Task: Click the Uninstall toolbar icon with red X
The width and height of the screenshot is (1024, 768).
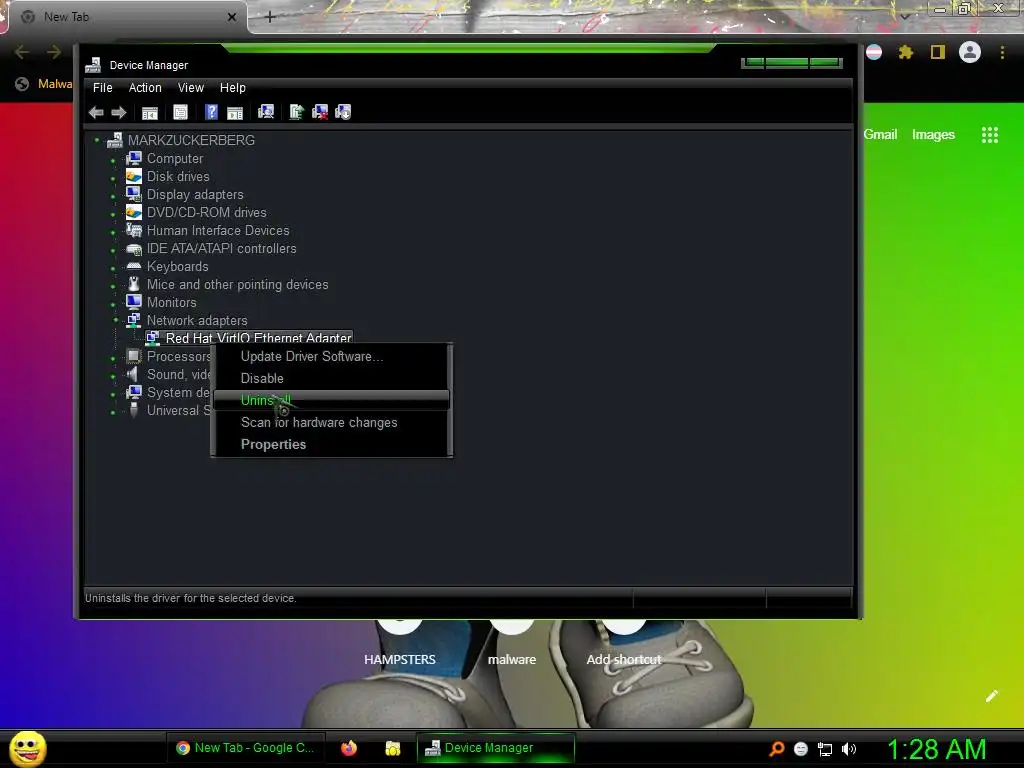Action: pyautogui.click(x=320, y=112)
